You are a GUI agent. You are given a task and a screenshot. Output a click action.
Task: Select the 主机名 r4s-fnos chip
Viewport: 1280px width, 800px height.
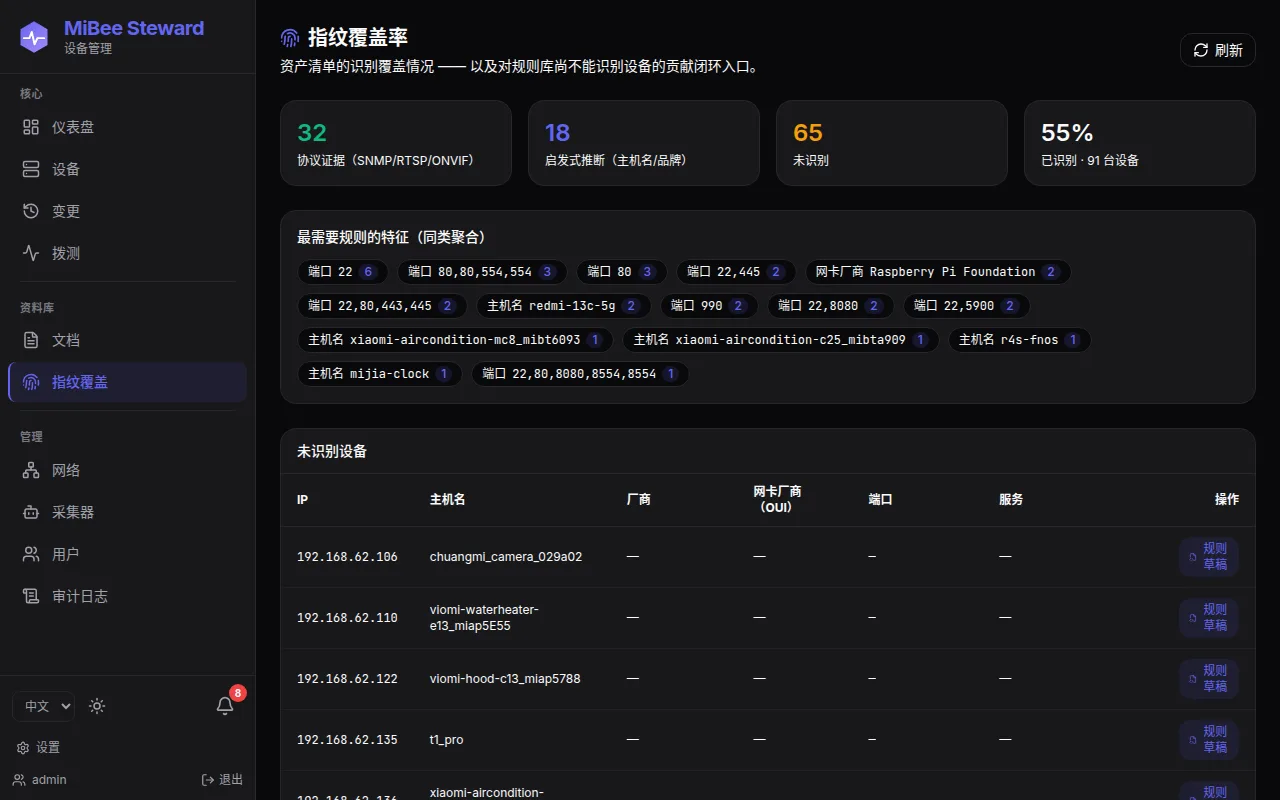pyautogui.click(x=1019, y=340)
